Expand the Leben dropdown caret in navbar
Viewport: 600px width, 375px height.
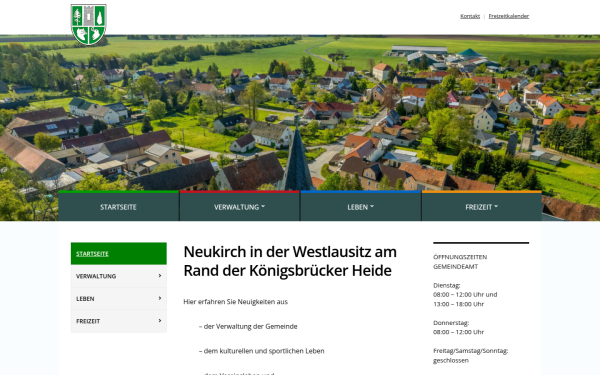[x=372, y=207]
